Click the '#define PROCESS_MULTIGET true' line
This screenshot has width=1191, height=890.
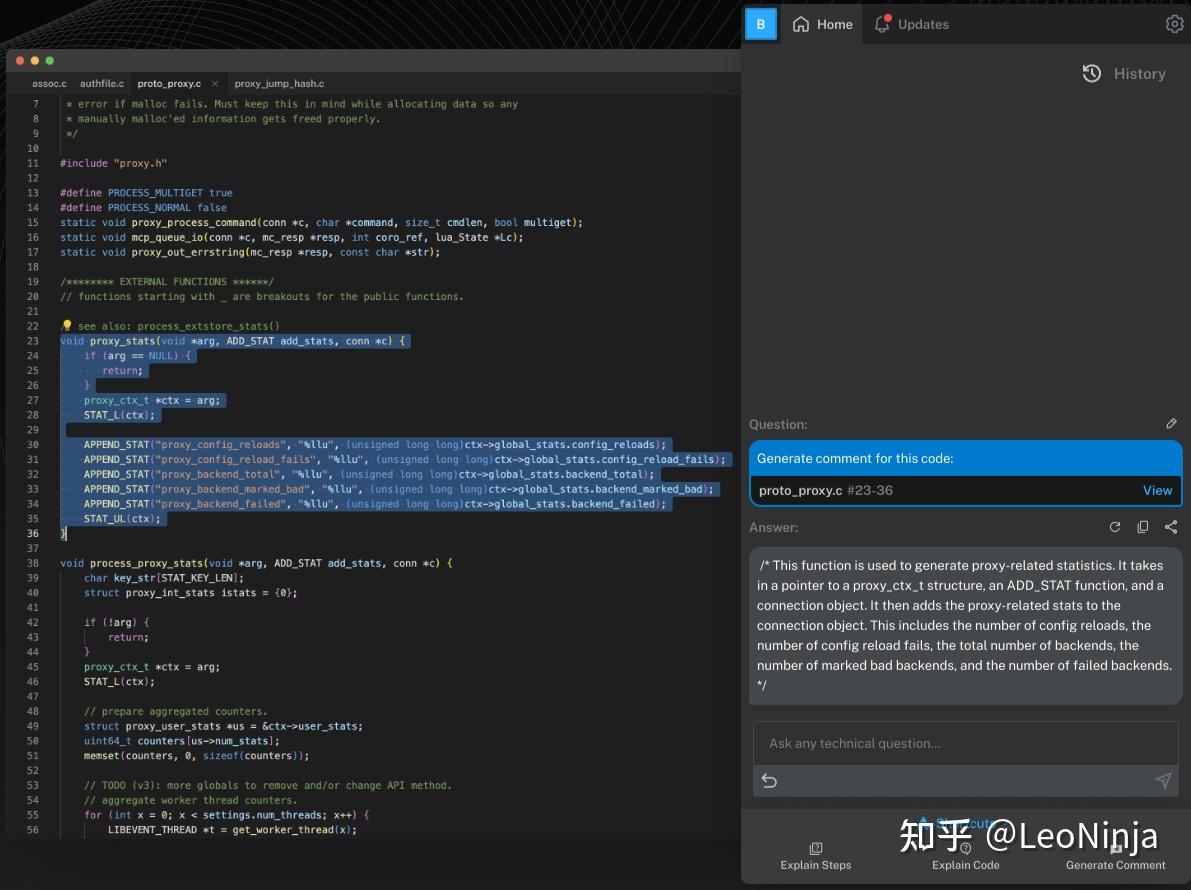tap(147, 193)
